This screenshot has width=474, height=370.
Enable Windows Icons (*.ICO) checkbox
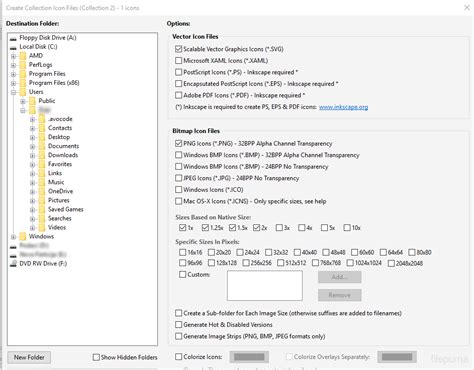click(179, 190)
